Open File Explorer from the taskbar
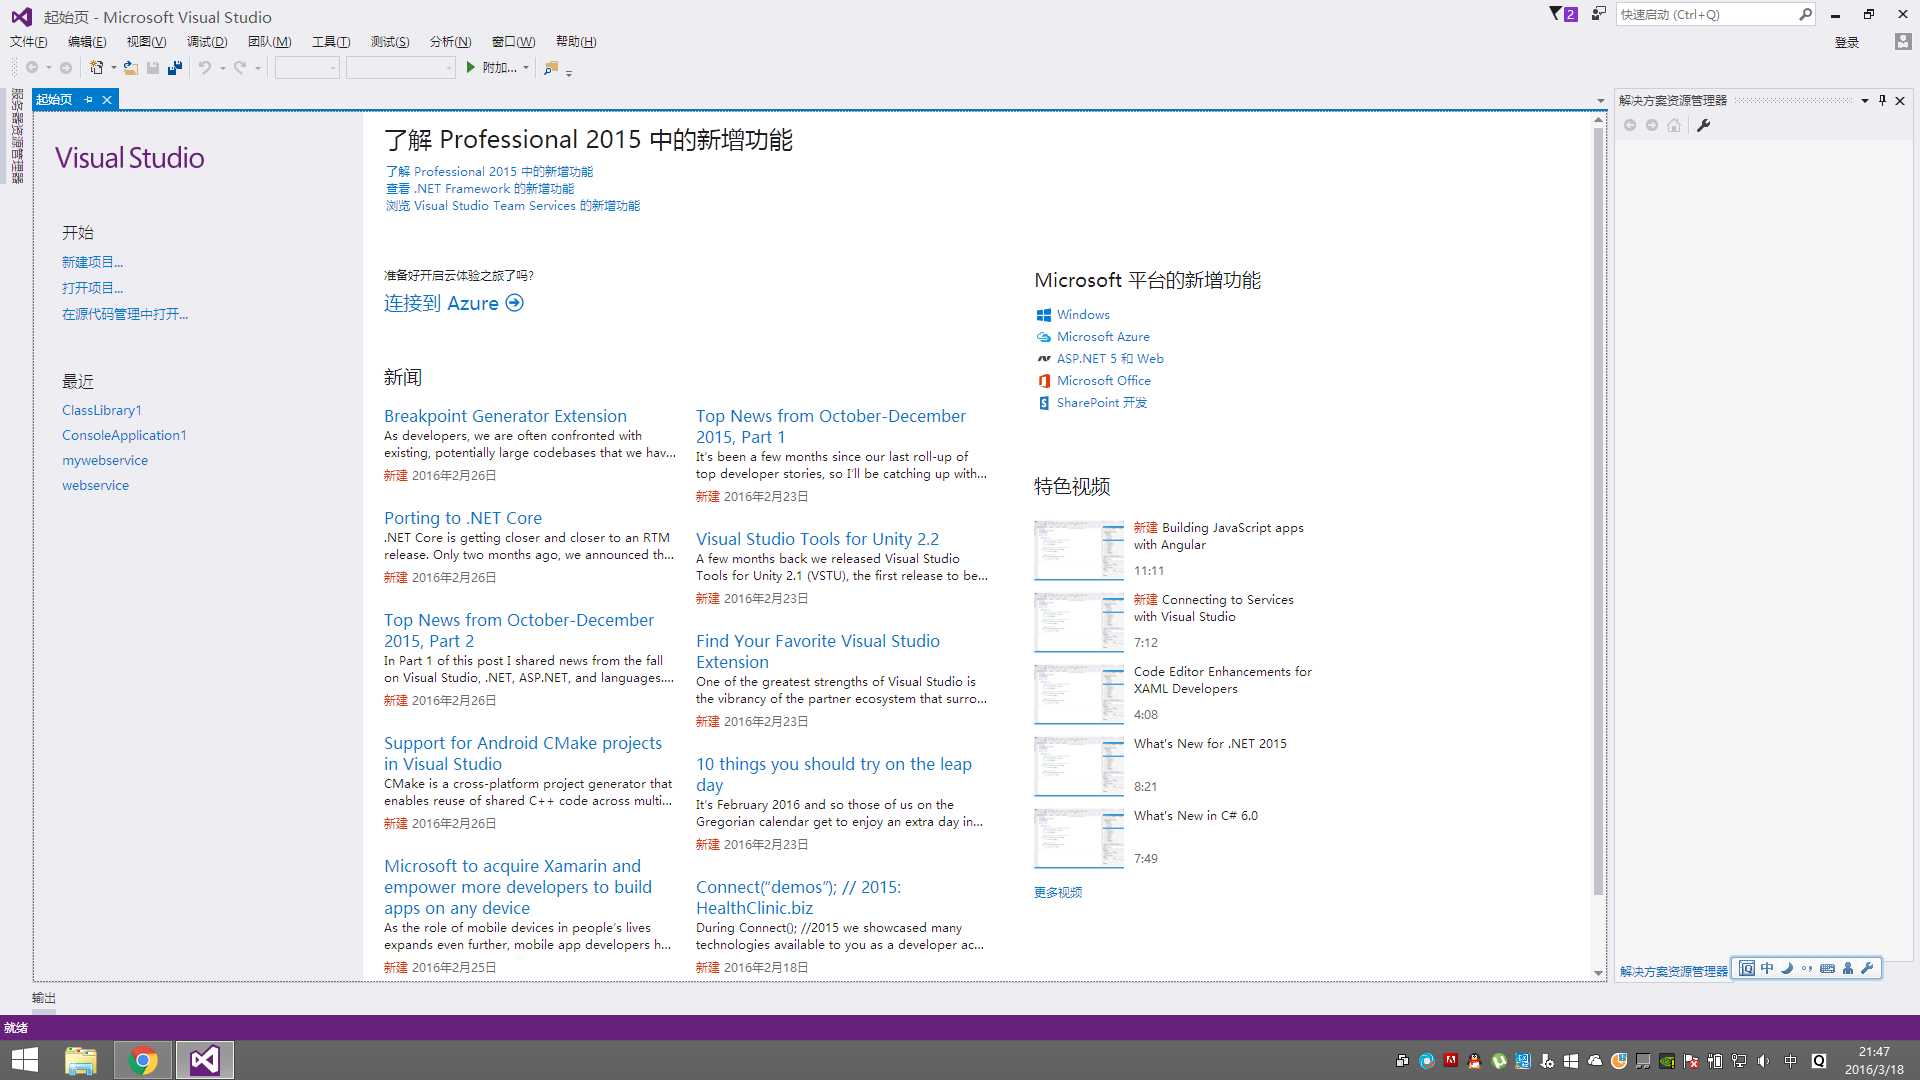The width and height of the screenshot is (1920, 1080). [x=81, y=1060]
